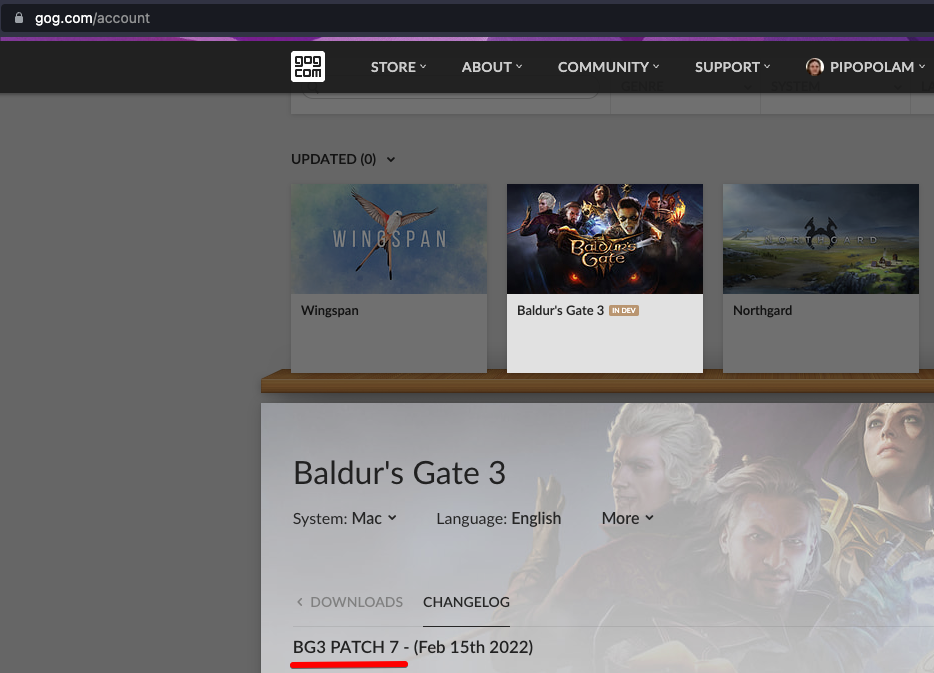Open the Wingspan cover thumbnail

tap(389, 239)
